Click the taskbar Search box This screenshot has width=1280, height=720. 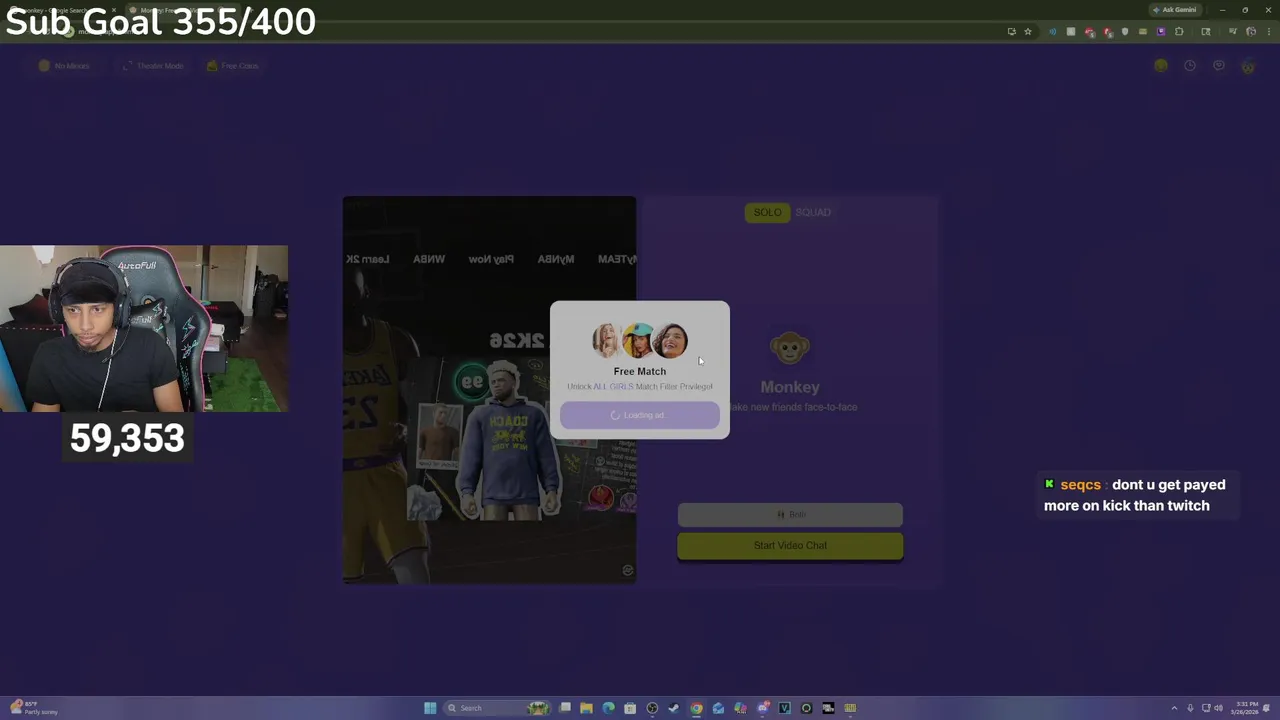tap(498, 708)
